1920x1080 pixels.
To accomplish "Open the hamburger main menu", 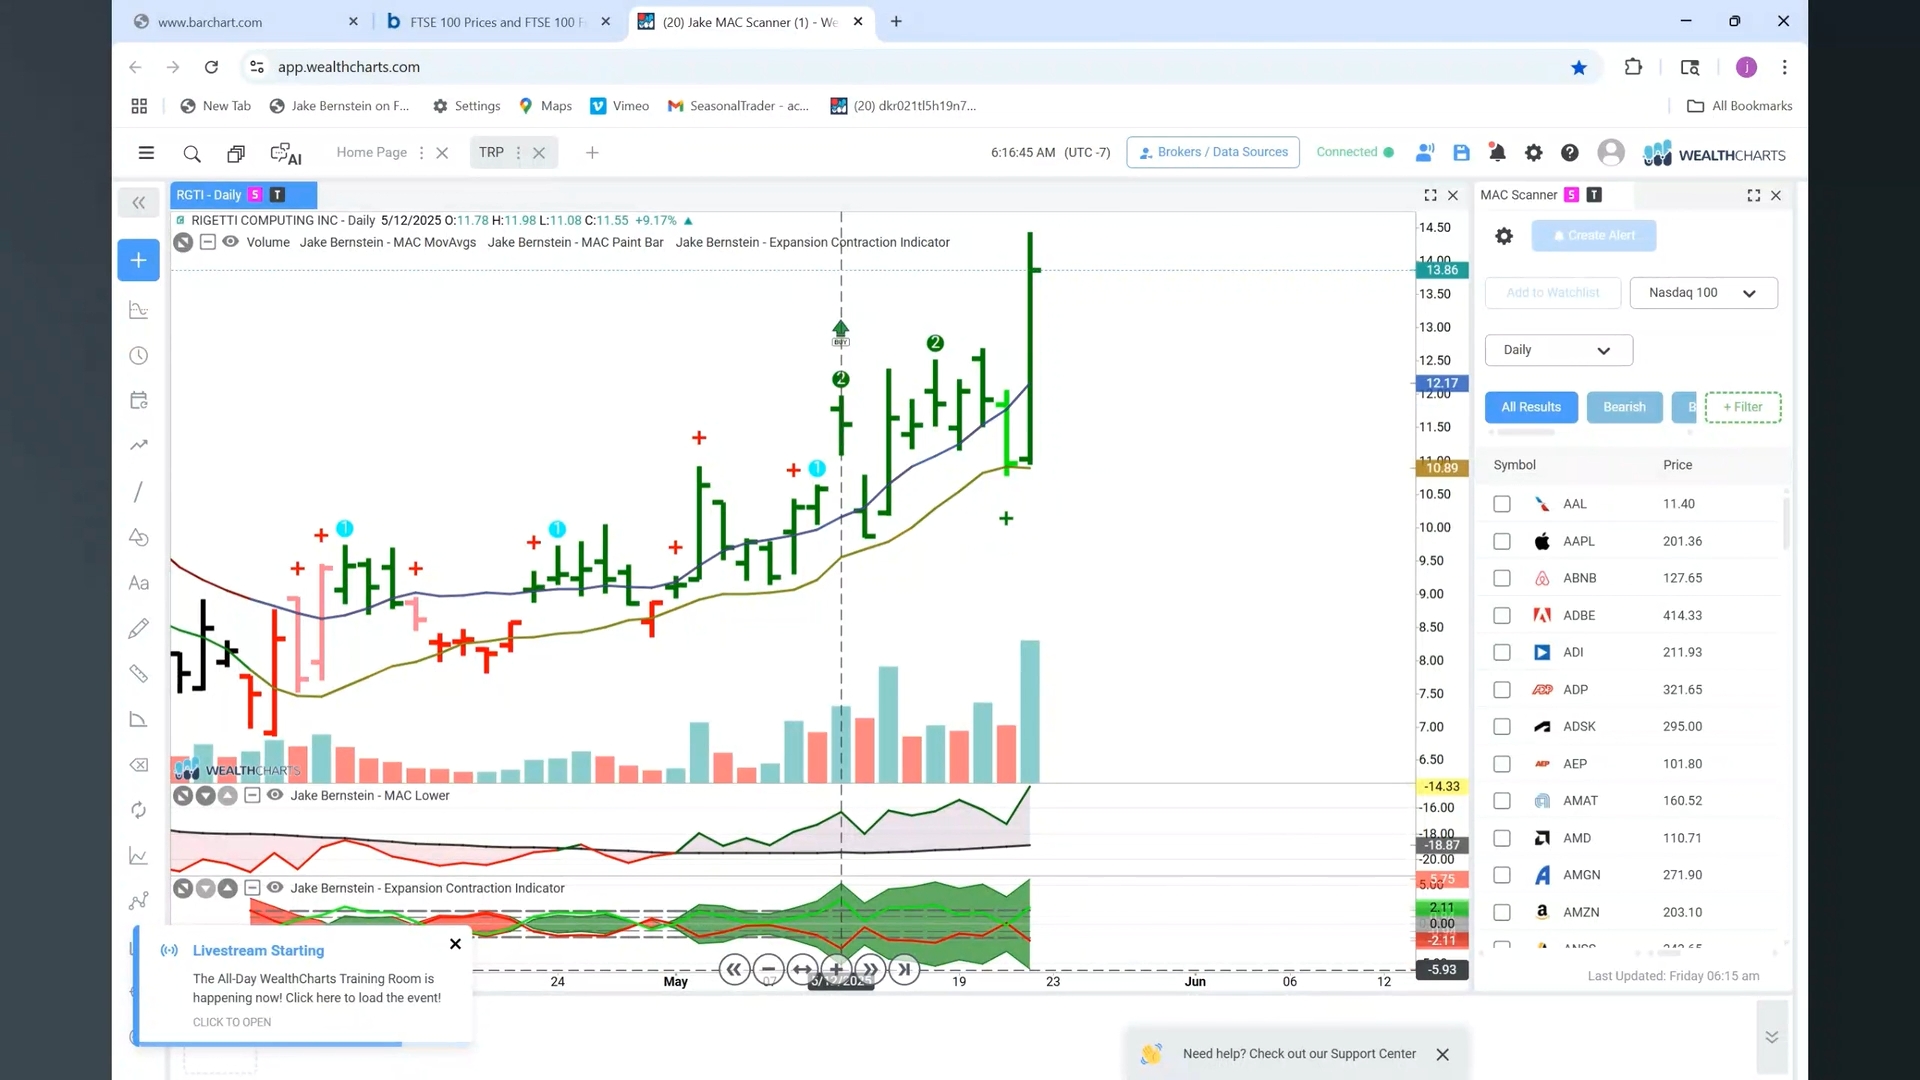I will pos(146,153).
